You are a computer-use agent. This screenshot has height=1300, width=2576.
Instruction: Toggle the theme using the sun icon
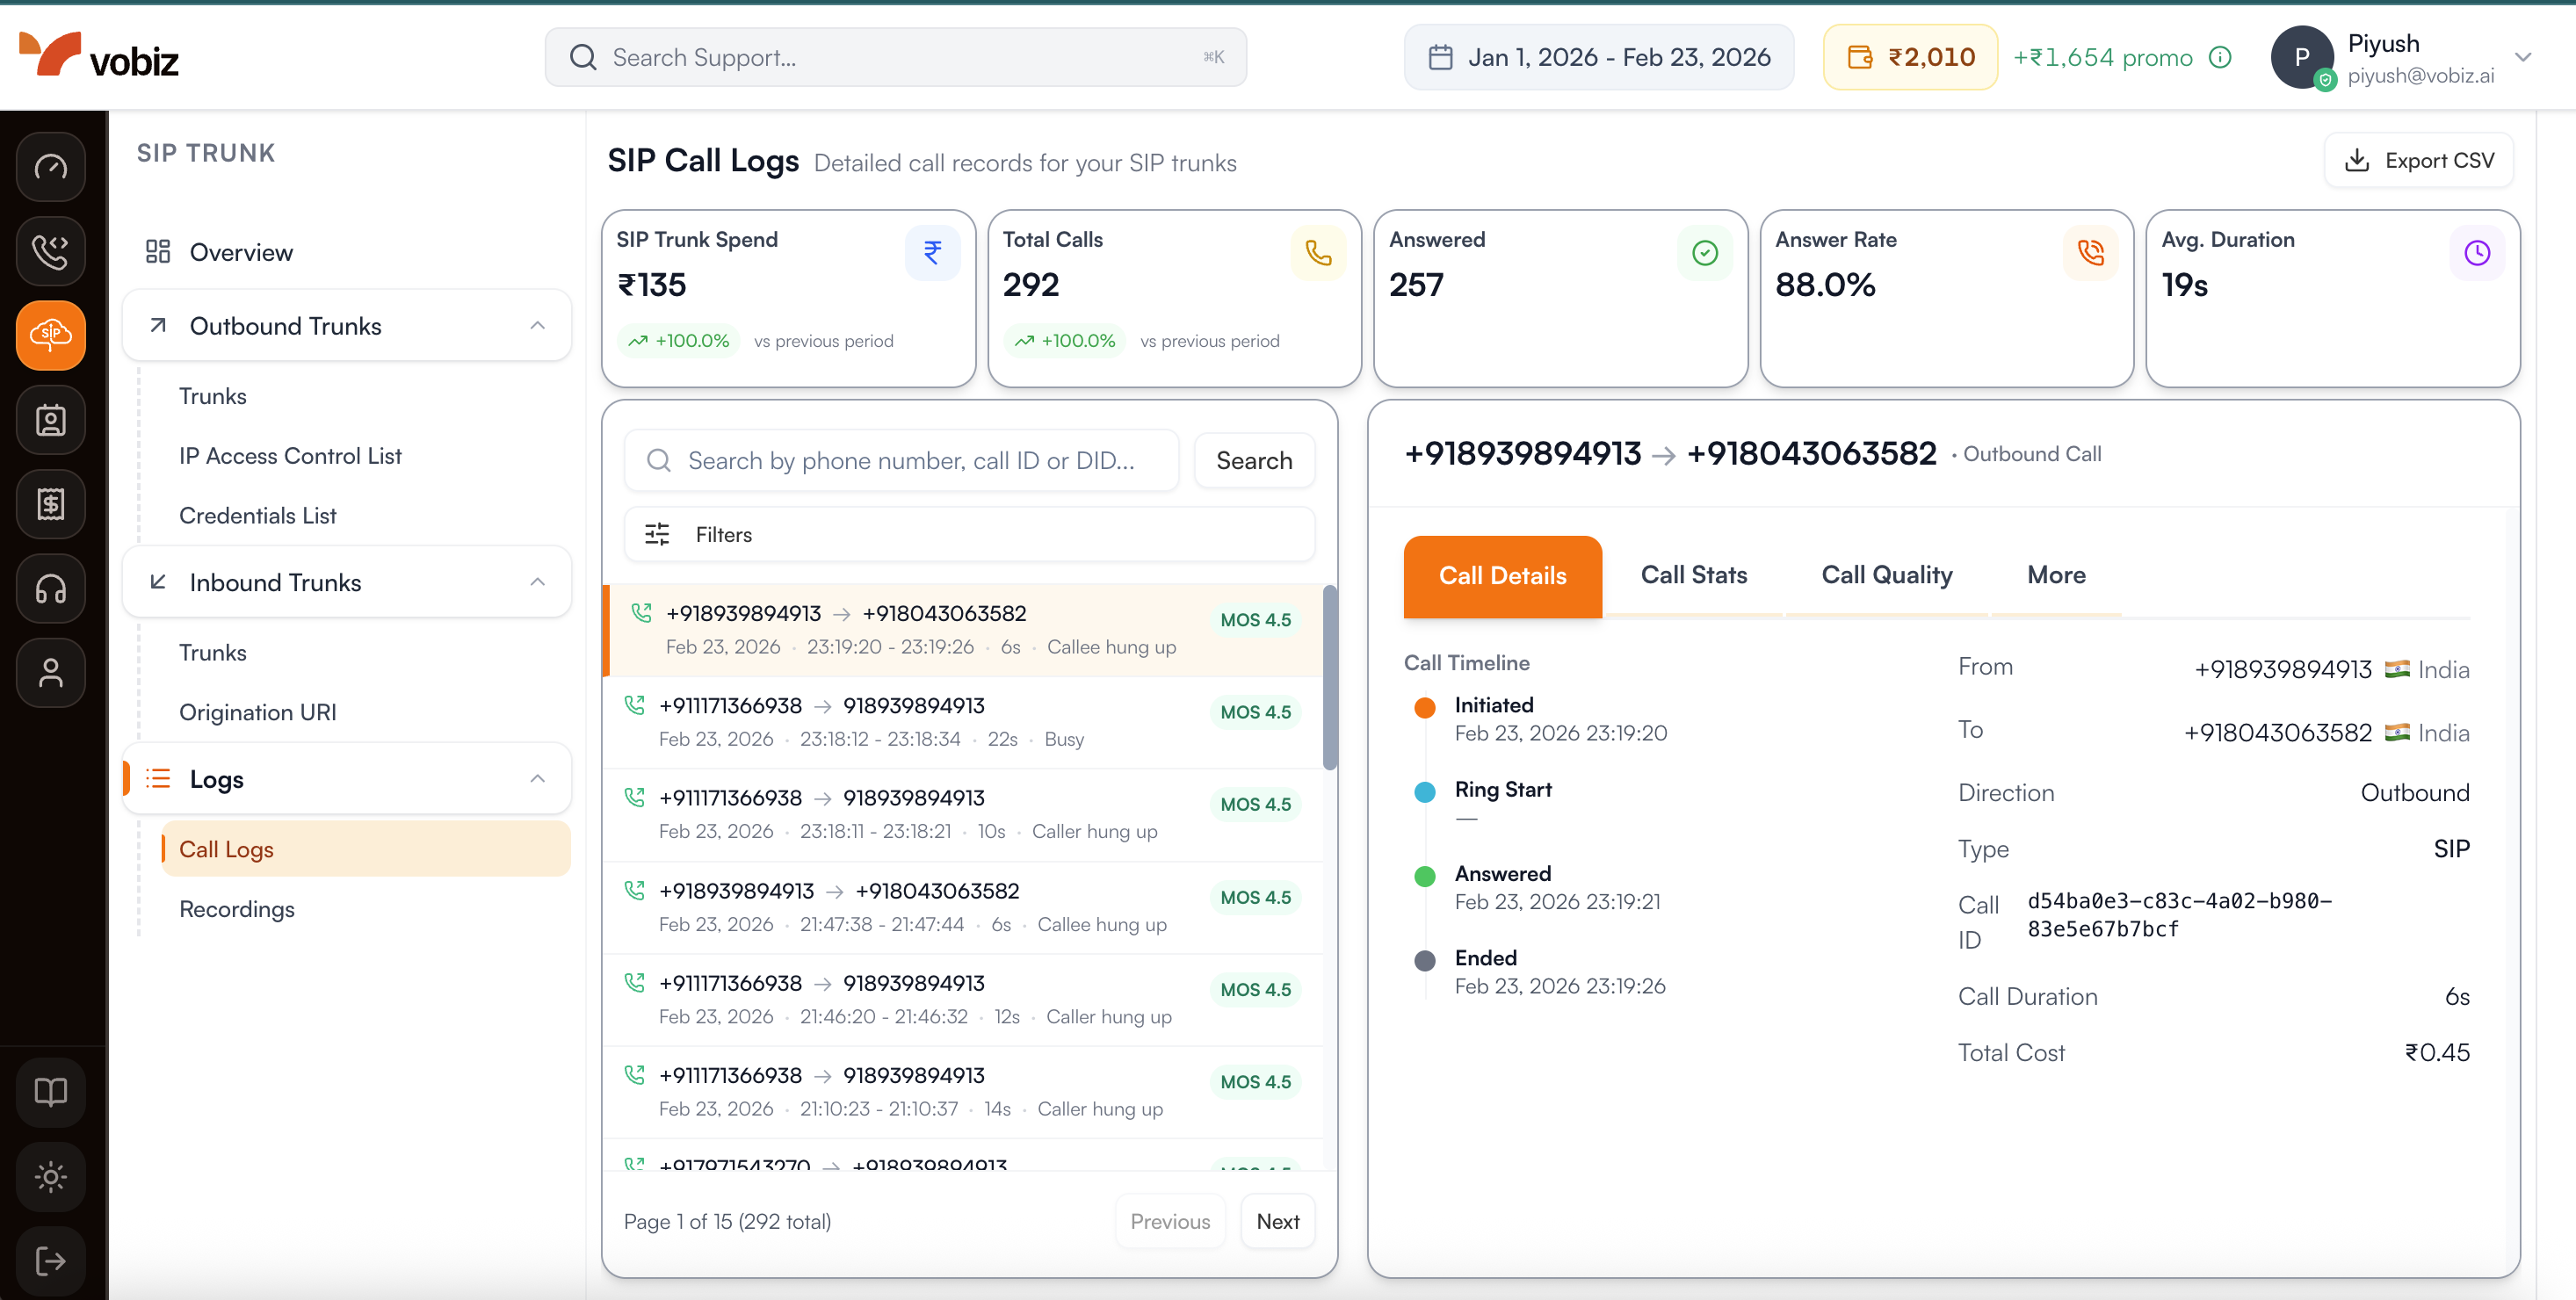tap(50, 1177)
